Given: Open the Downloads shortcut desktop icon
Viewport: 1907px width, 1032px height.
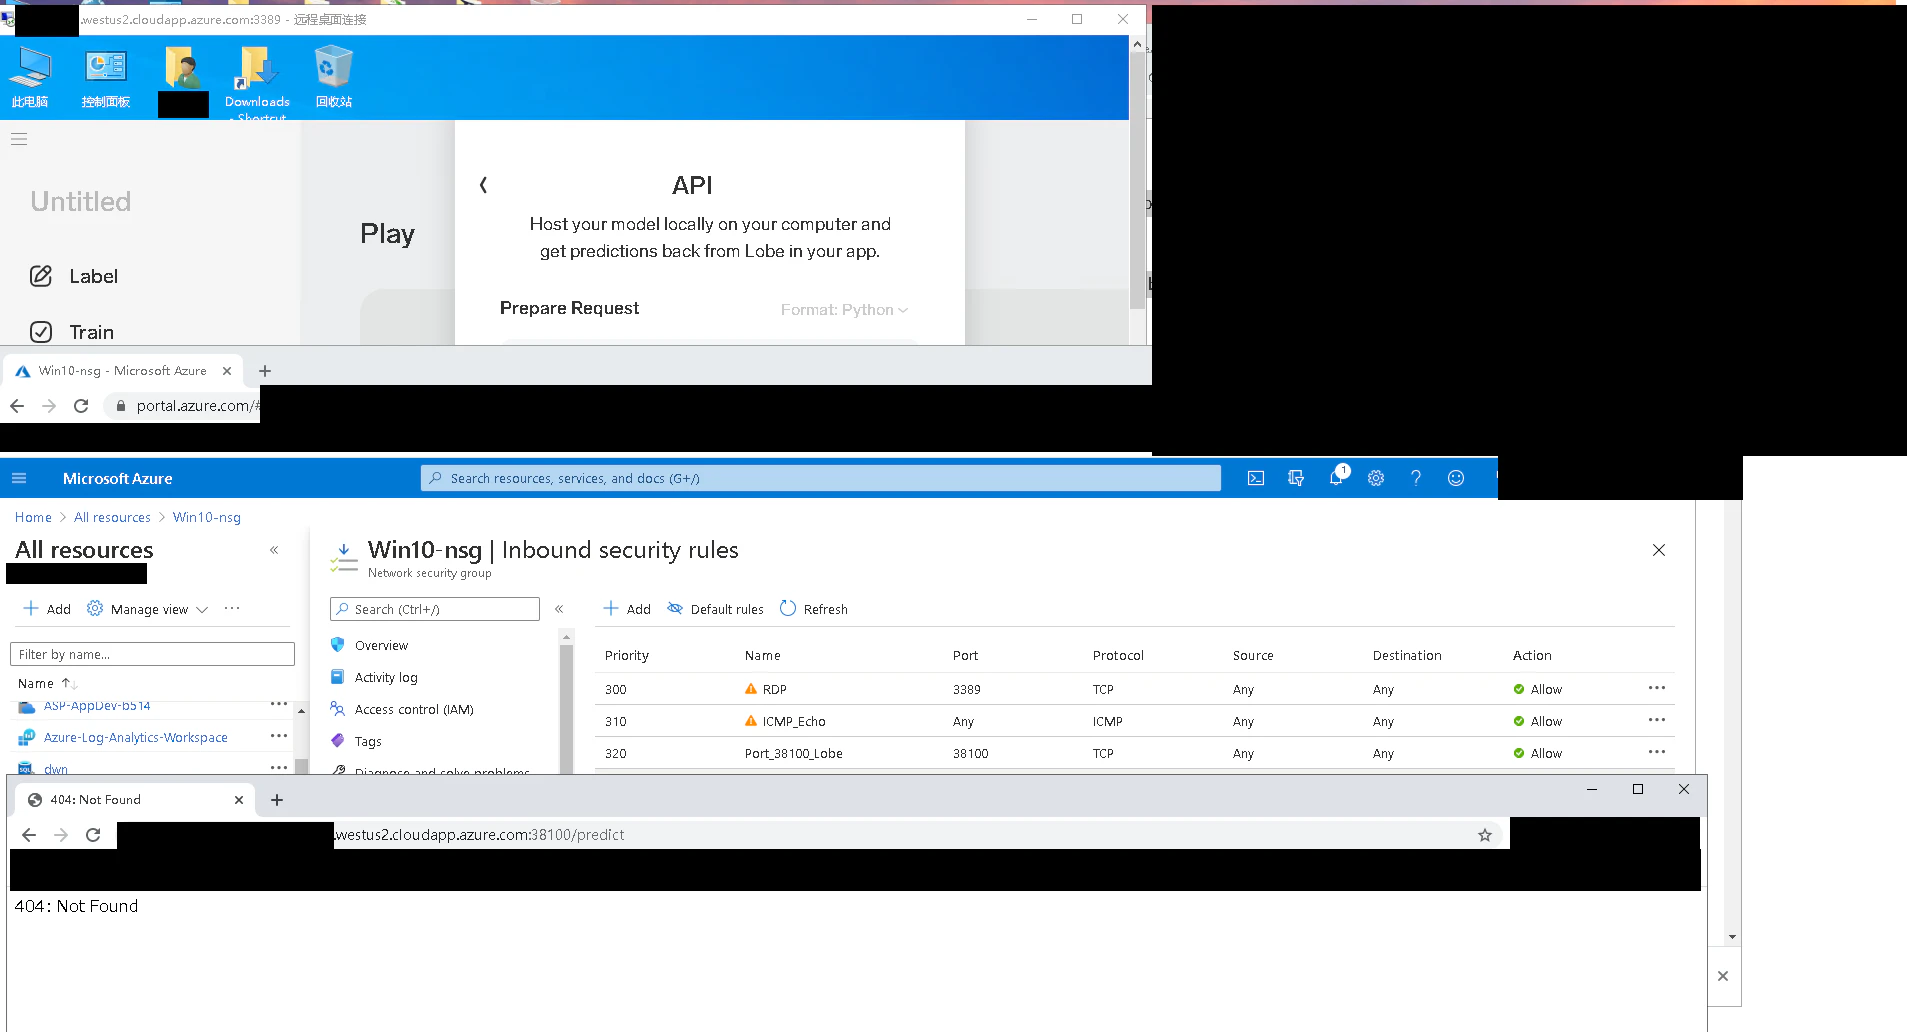Looking at the screenshot, I should 257,80.
